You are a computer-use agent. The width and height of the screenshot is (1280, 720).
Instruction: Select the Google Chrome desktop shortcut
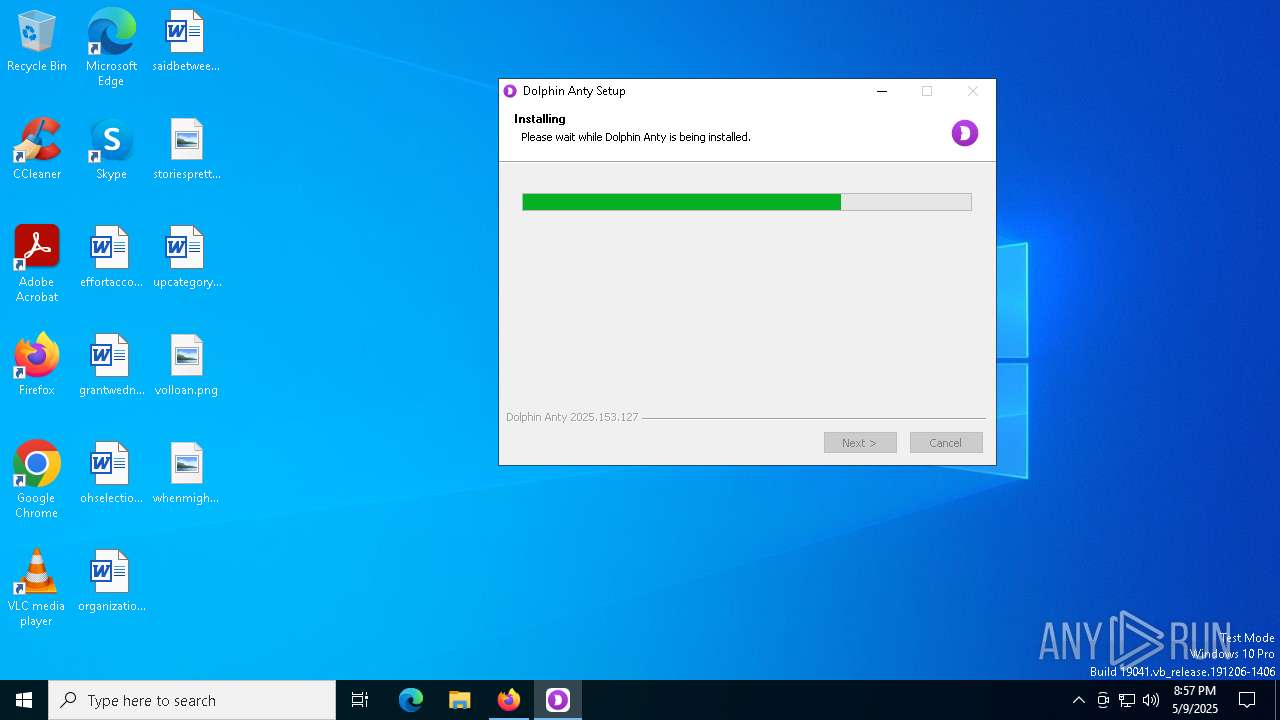pyautogui.click(x=37, y=480)
